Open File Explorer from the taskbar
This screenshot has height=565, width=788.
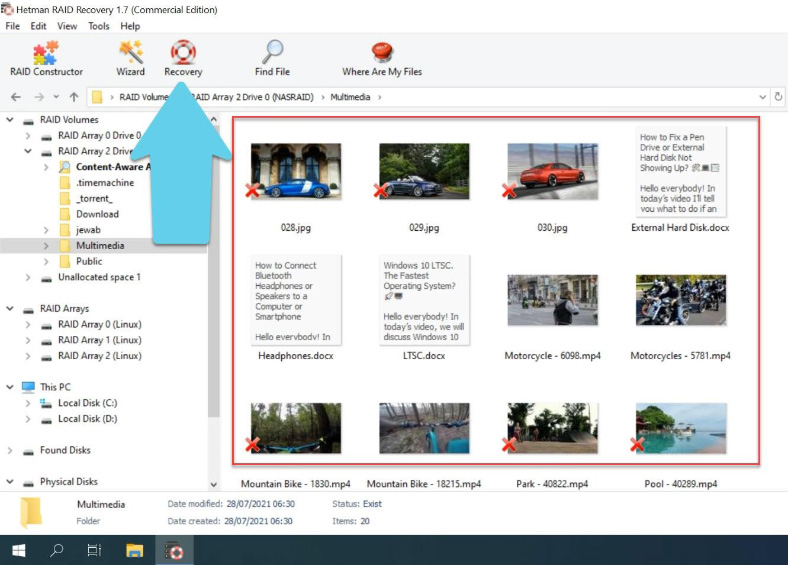(x=134, y=550)
